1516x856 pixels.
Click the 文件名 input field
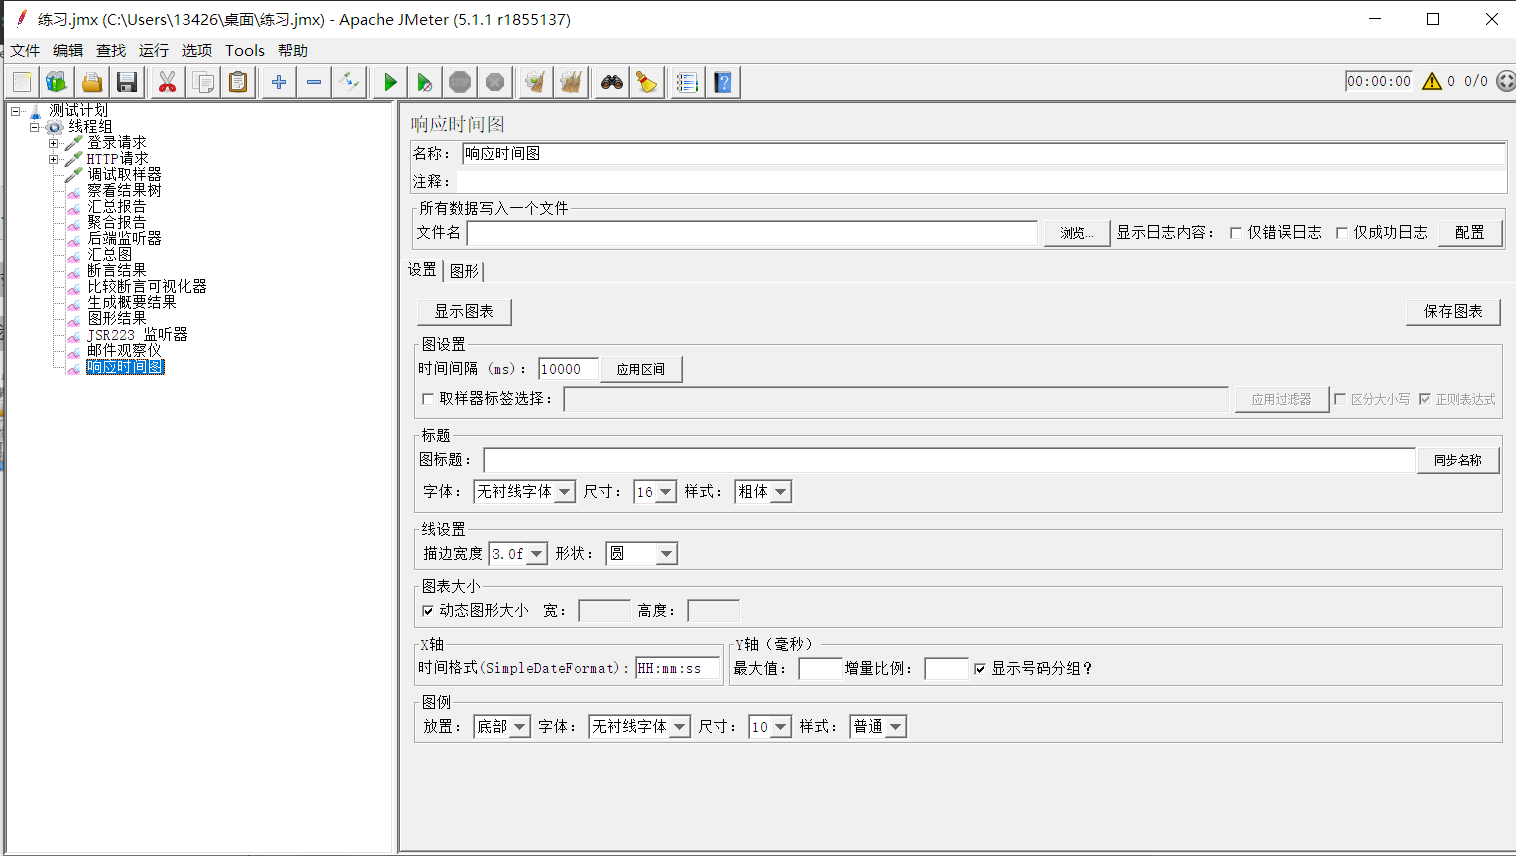pos(752,233)
